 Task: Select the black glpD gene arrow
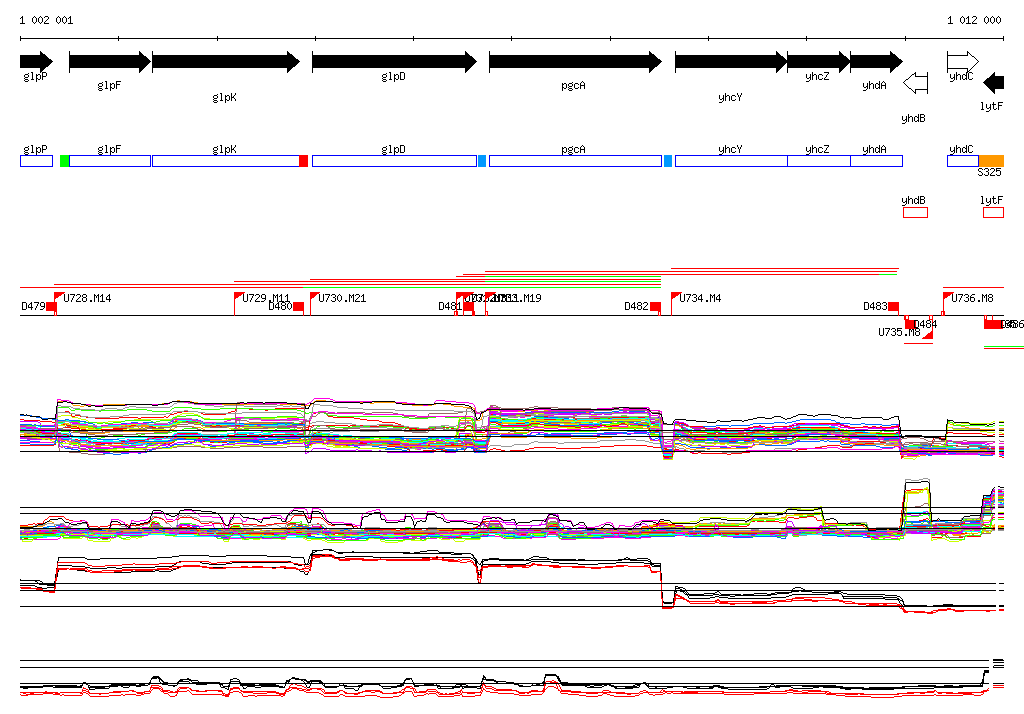tap(394, 62)
